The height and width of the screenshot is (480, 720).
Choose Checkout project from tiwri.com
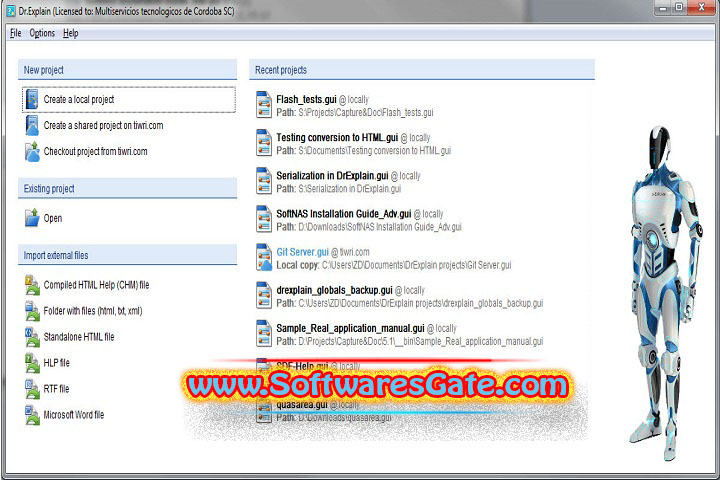[x=96, y=152]
